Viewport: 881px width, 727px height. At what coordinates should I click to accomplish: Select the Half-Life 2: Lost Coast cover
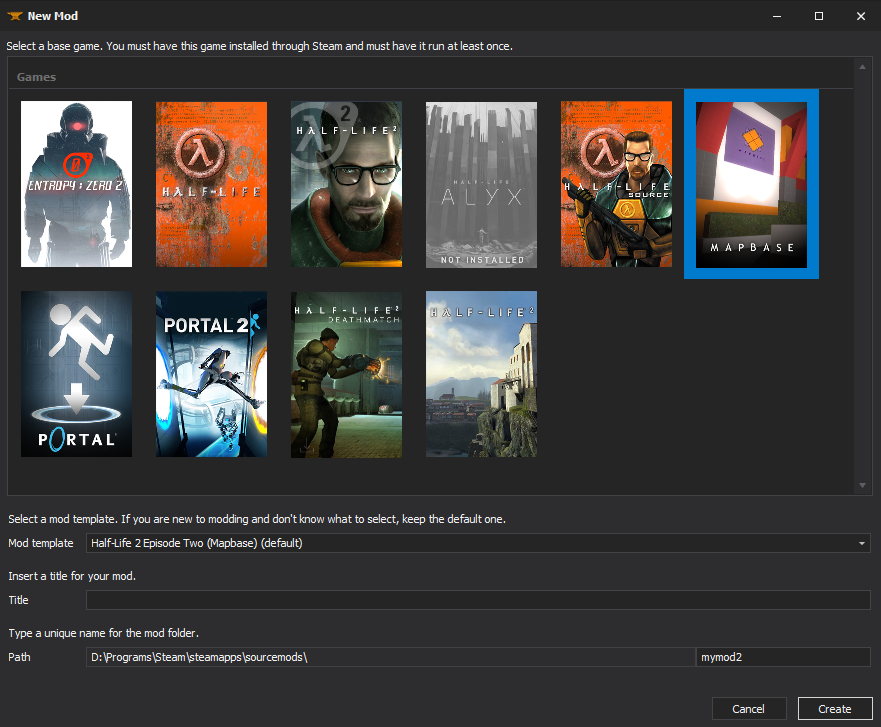coord(481,373)
